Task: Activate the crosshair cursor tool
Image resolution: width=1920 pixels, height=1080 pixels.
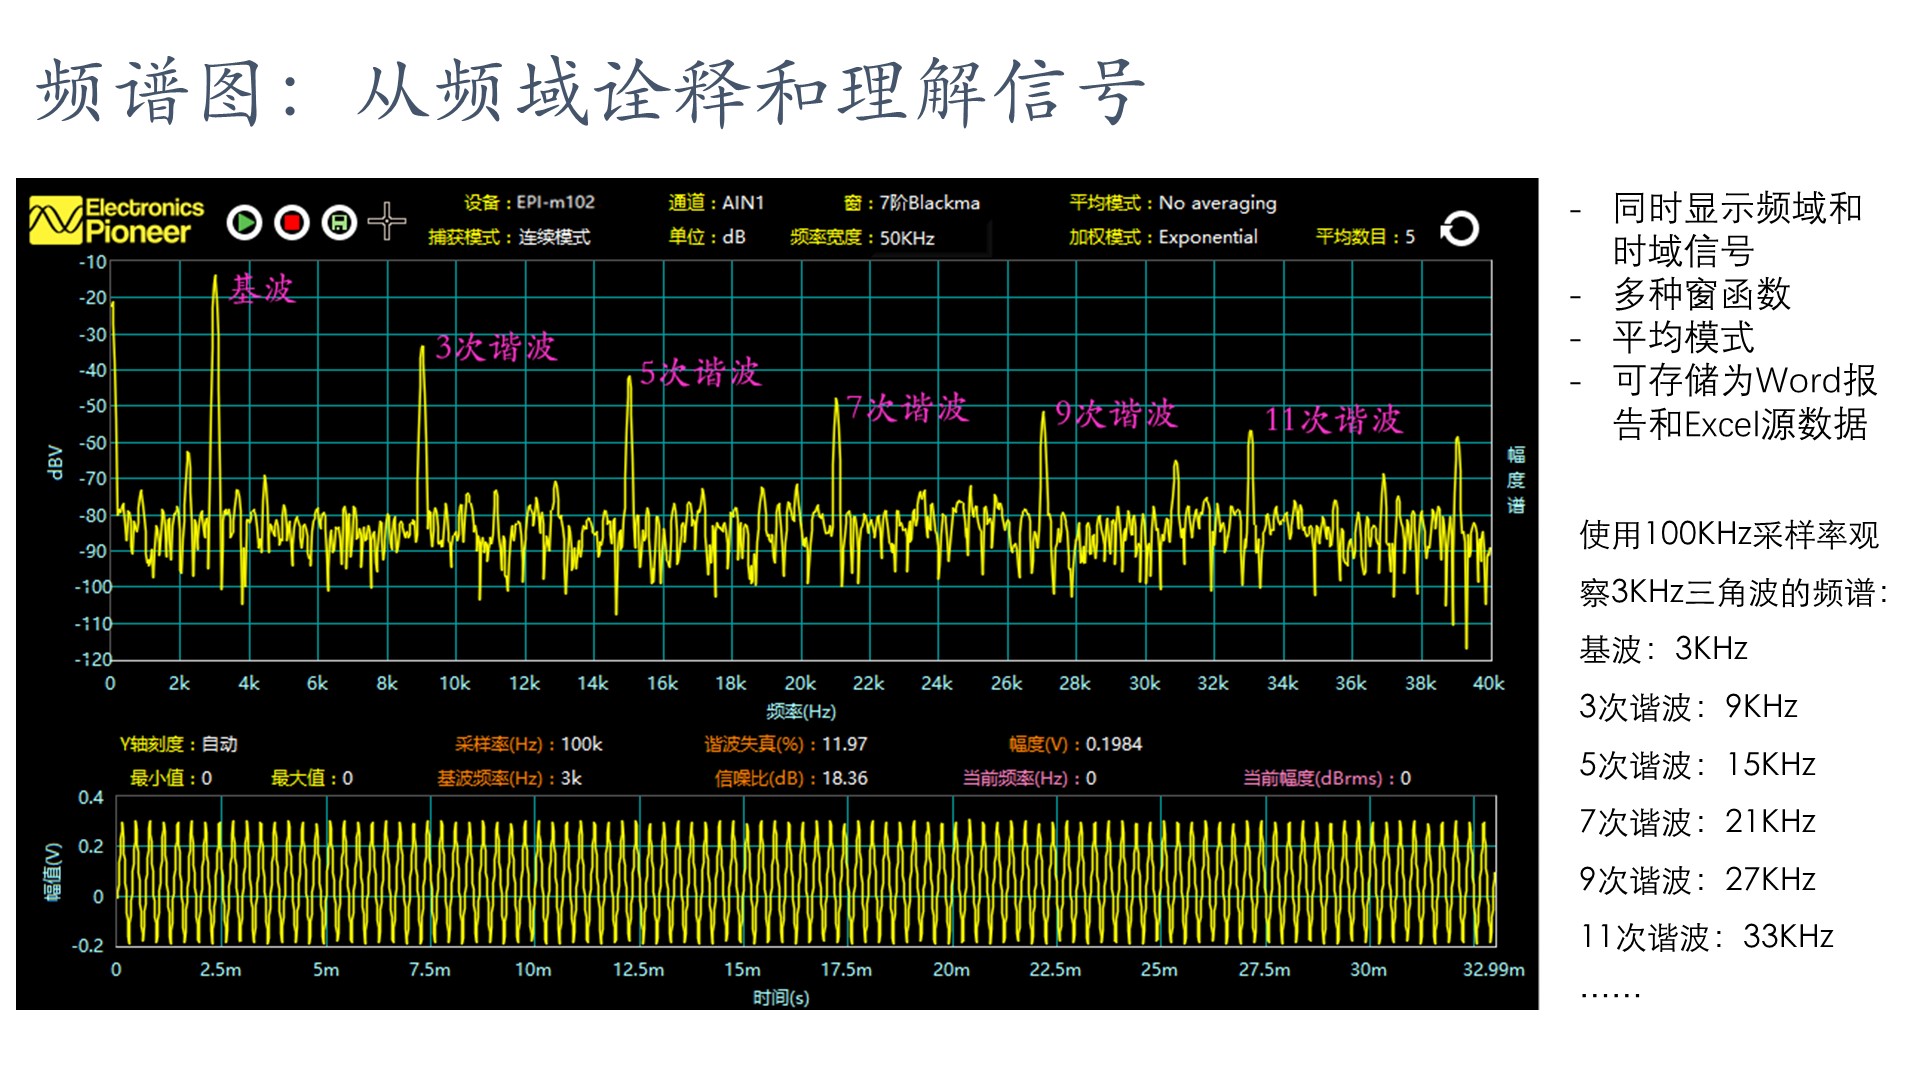Action: click(386, 221)
